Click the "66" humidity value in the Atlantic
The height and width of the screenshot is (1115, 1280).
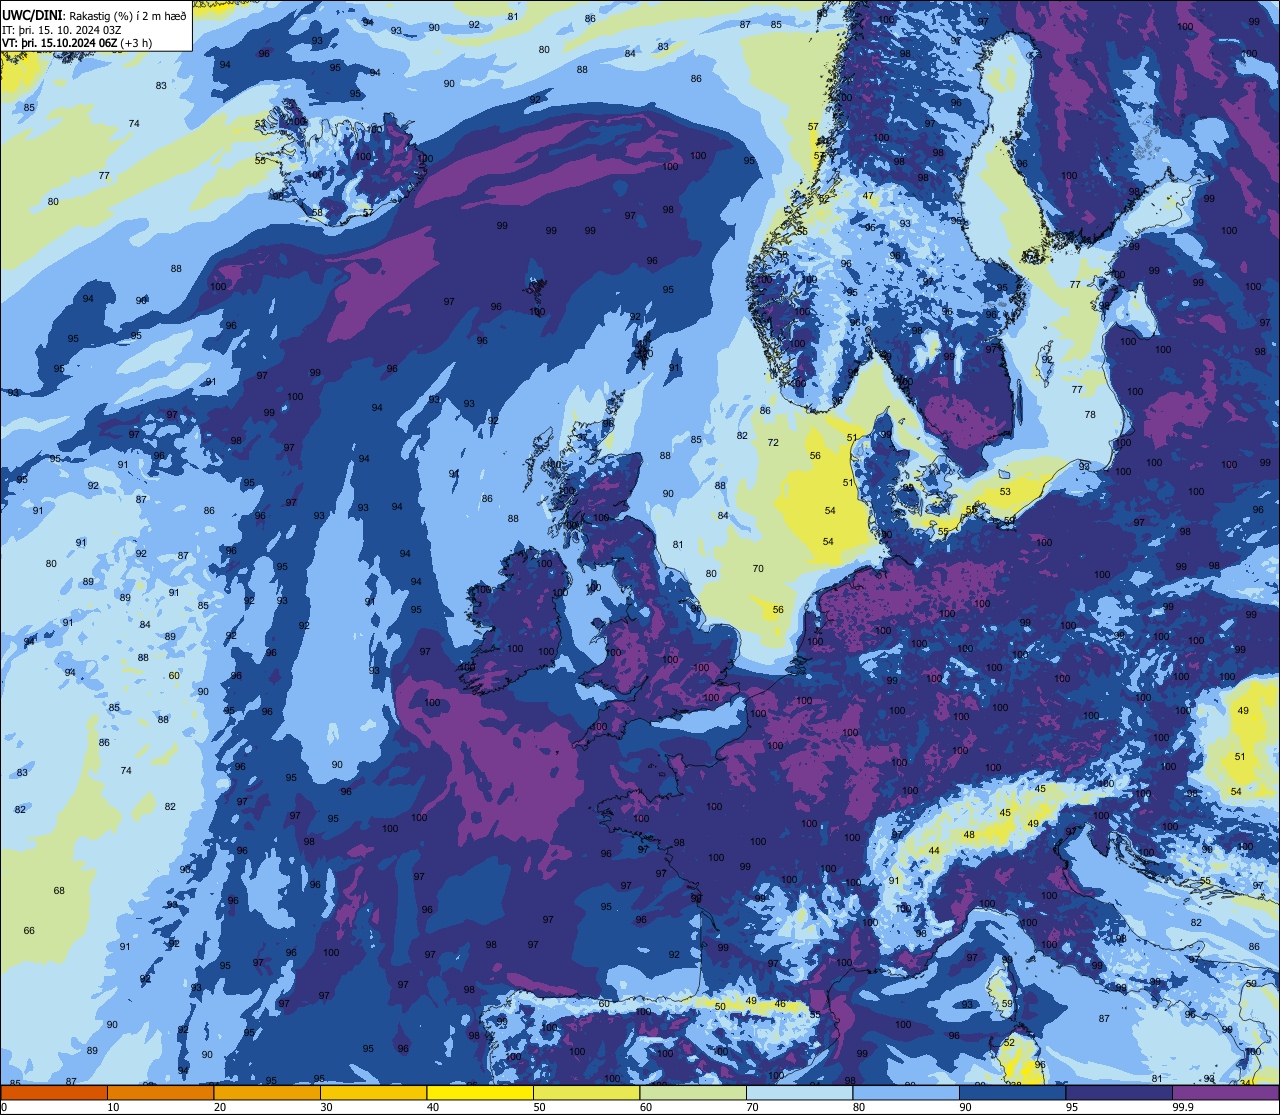29,931
